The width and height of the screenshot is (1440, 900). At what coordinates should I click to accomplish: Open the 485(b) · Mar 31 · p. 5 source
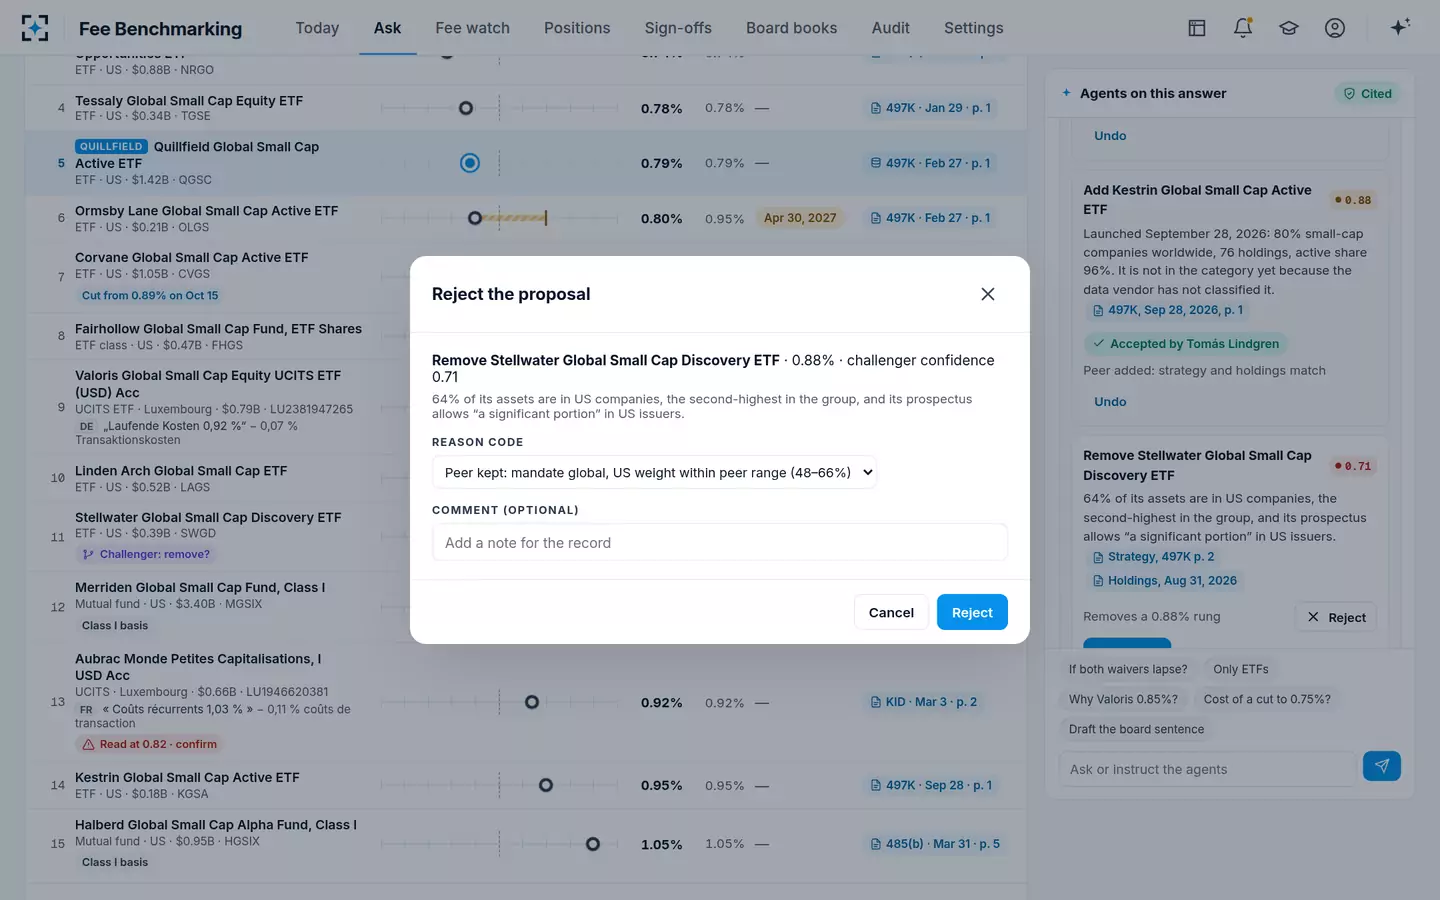click(935, 844)
